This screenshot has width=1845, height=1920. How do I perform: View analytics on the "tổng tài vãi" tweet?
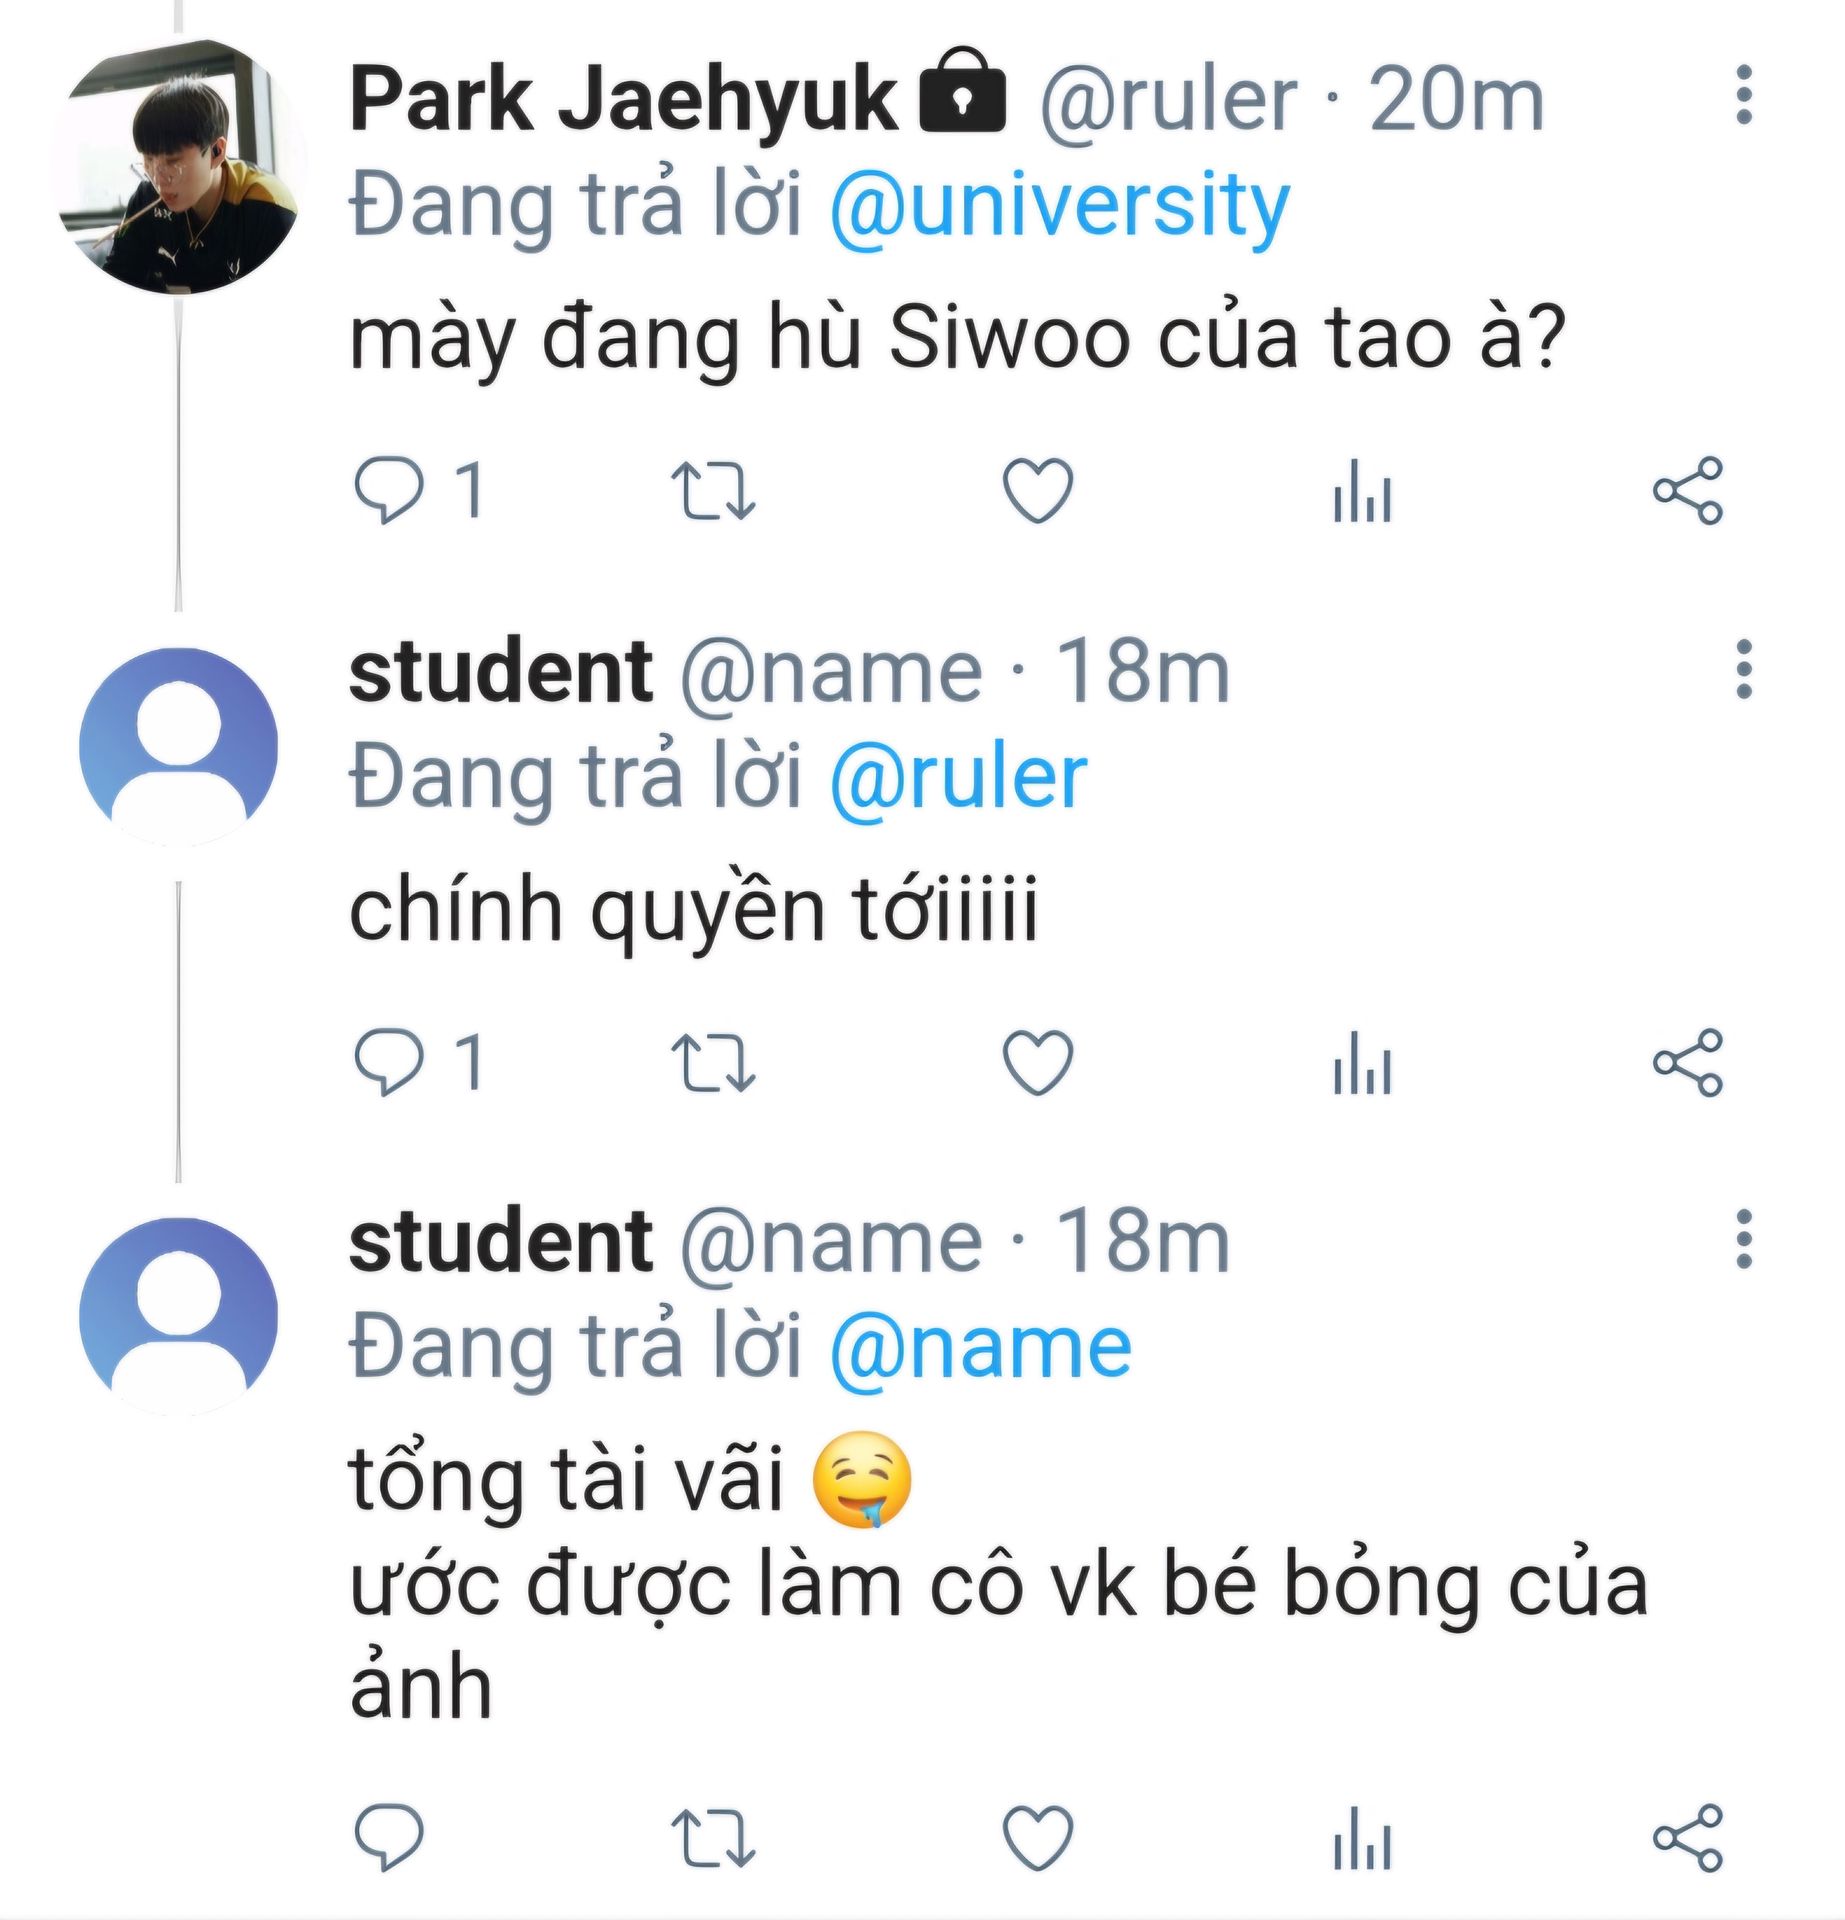tap(1361, 1837)
